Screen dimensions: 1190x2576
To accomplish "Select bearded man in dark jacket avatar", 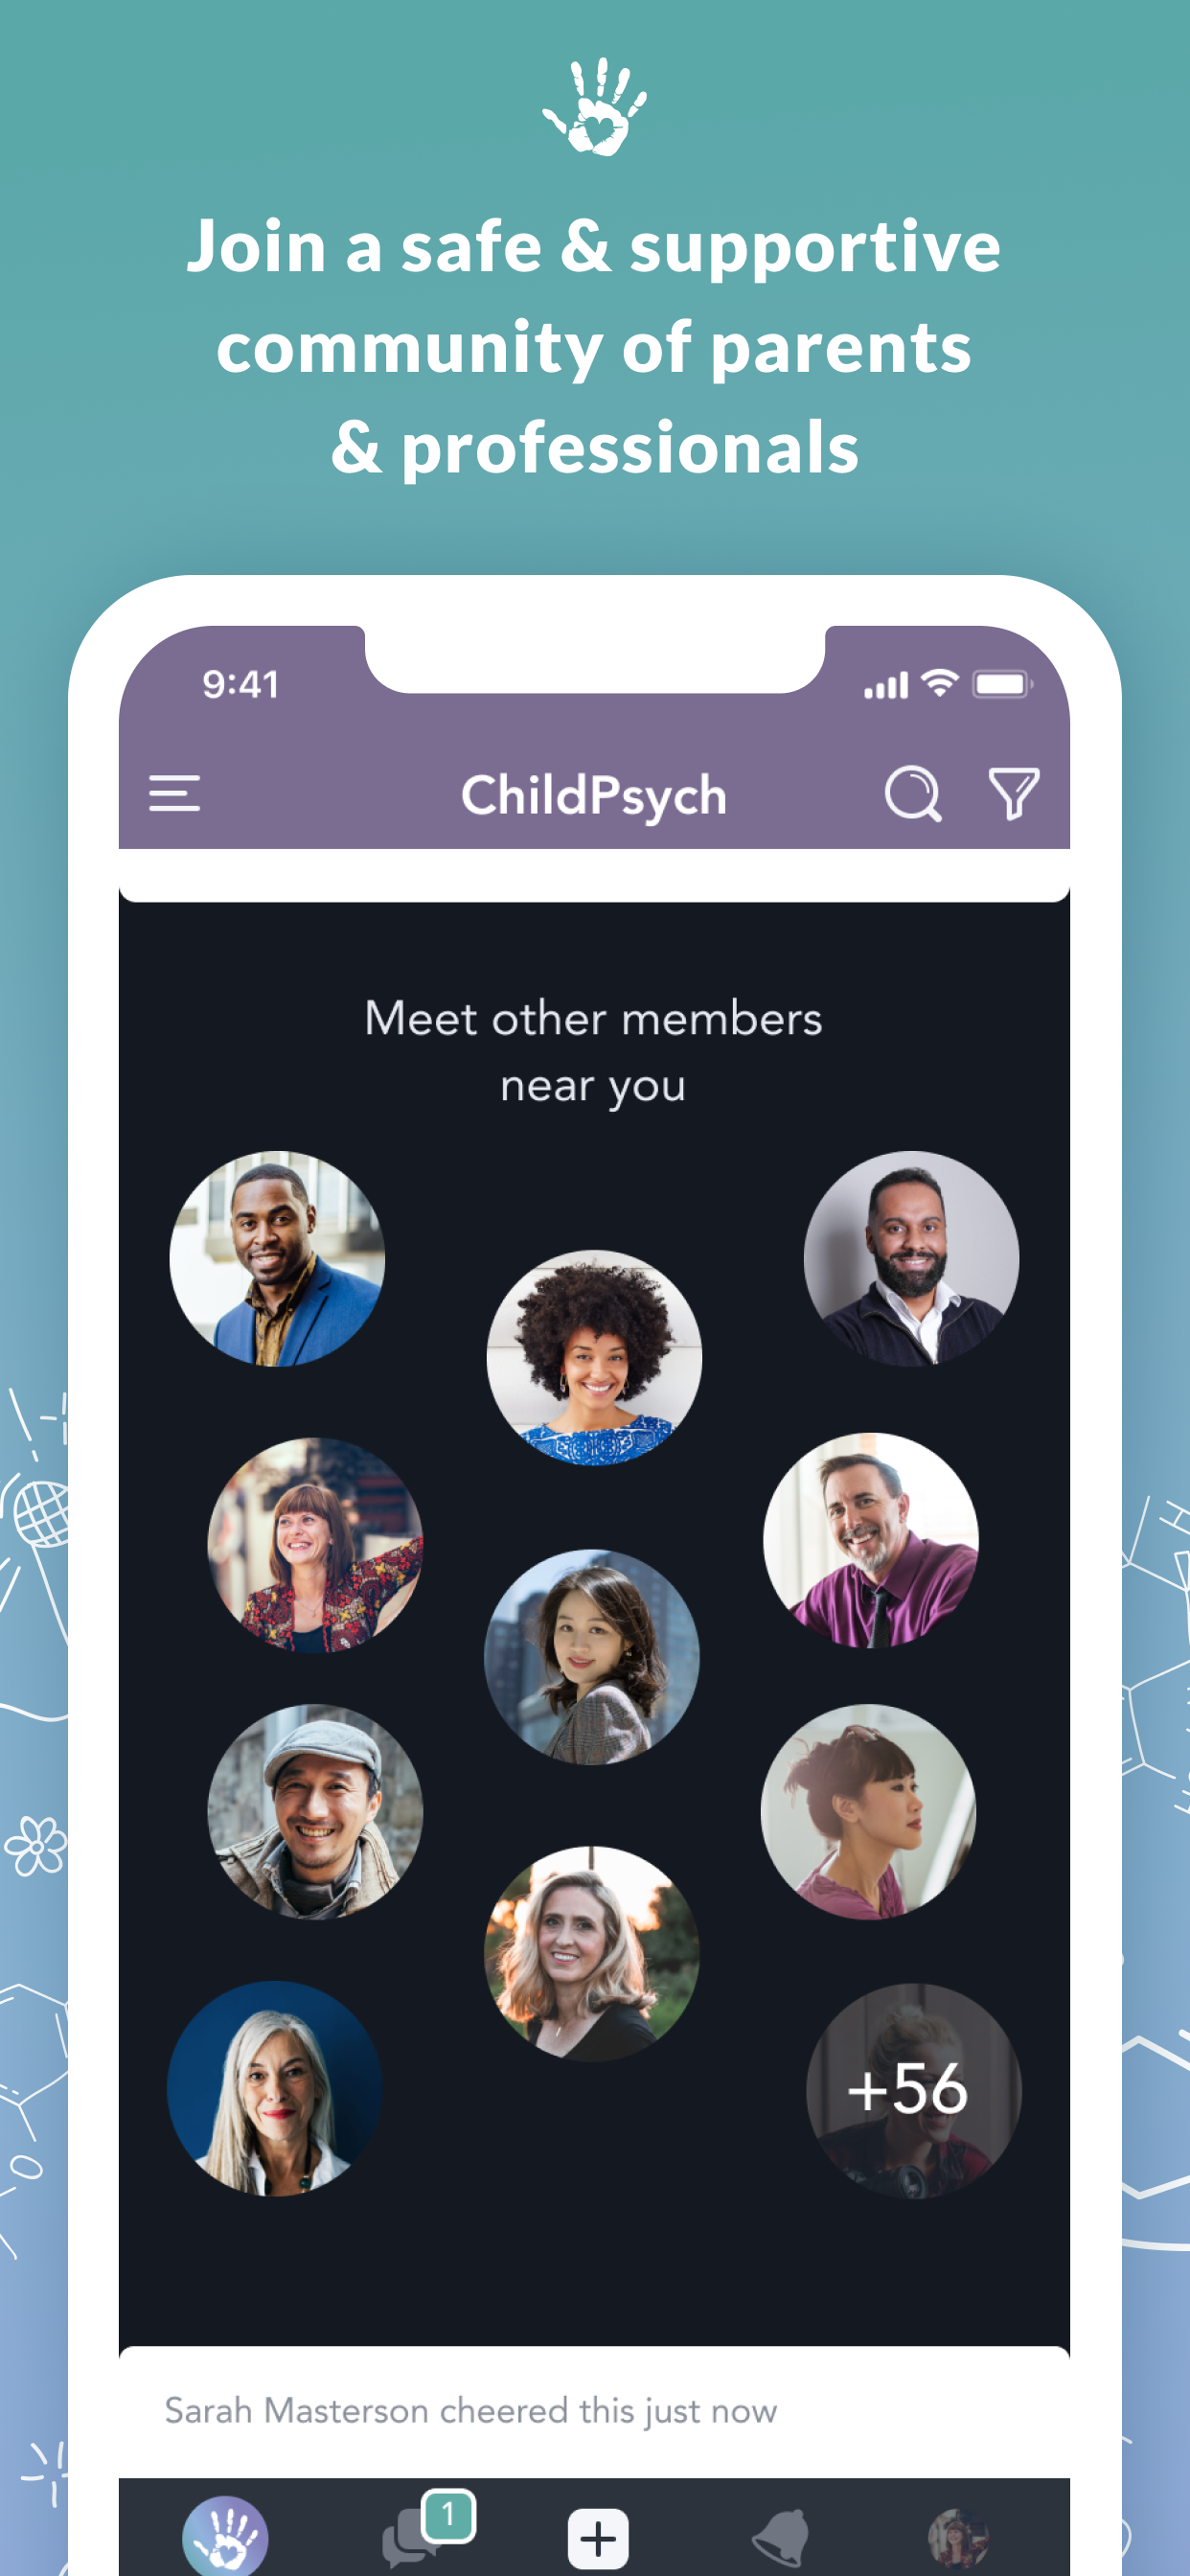I will click(911, 1258).
